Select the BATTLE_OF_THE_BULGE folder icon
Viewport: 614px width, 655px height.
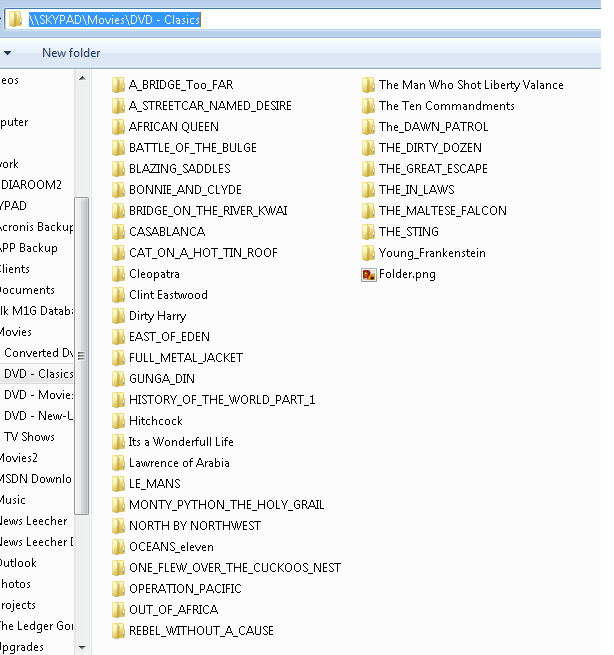(x=118, y=147)
